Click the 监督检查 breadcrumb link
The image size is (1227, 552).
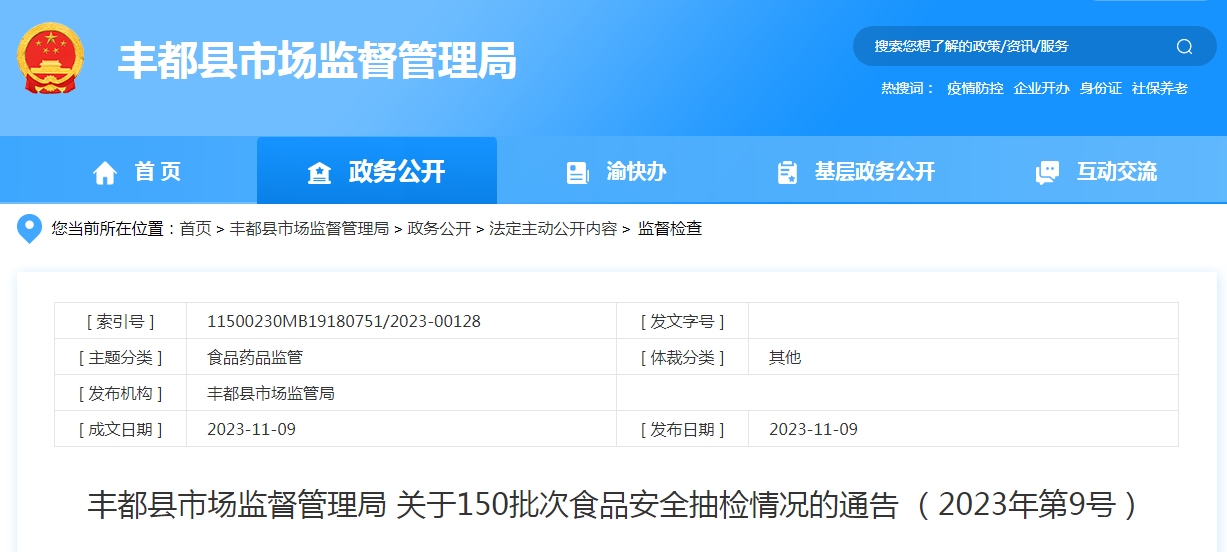pos(670,229)
